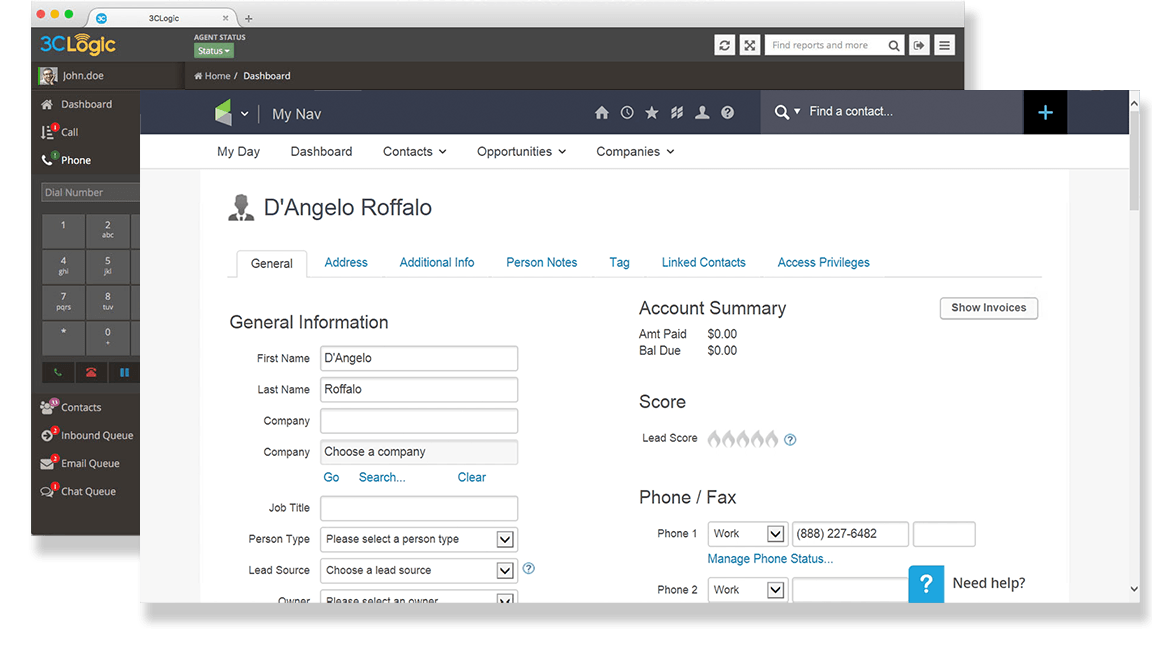The height and width of the screenshot is (654, 1152).
Task: Switch to the Address tab
Action: (346, 262)
